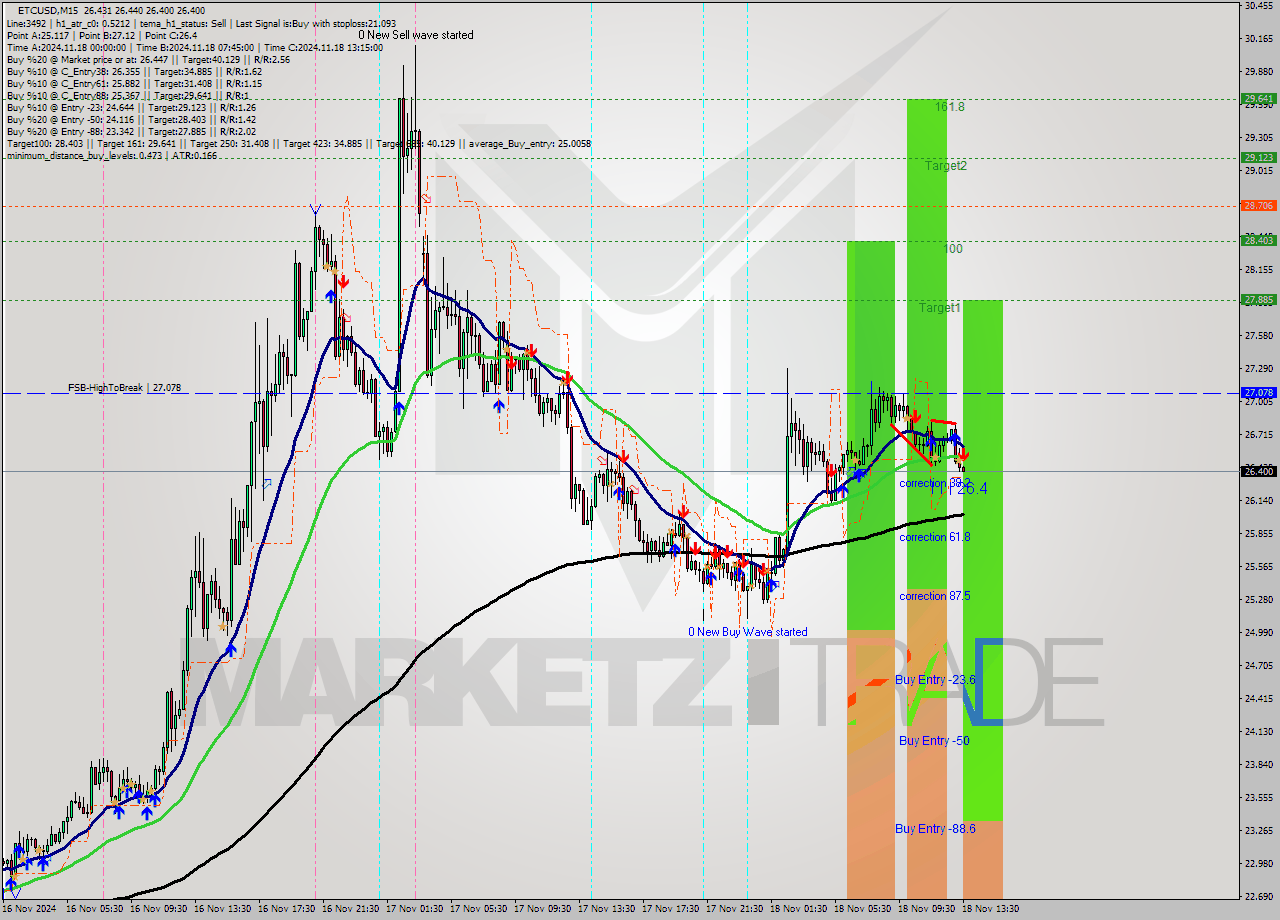Click the '18 Nov 13:30' time axis label
Screen dimensions: 1280x920
[x=990, y=909]
